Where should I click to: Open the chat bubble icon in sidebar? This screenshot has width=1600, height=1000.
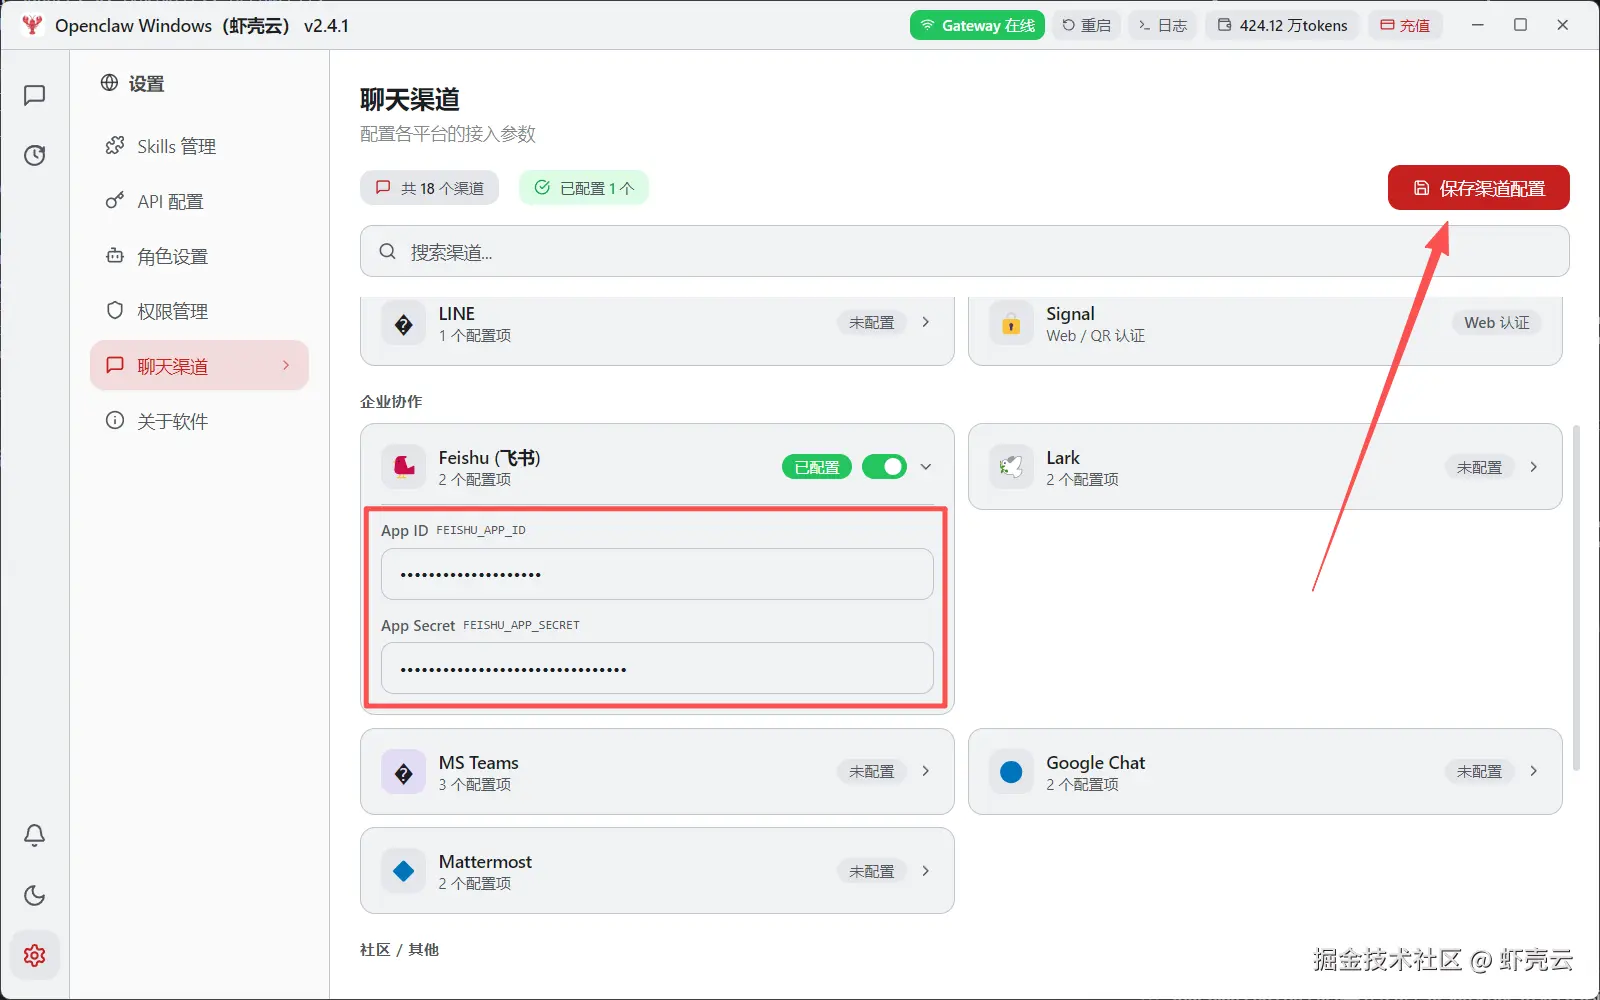[x=35, y=95]
